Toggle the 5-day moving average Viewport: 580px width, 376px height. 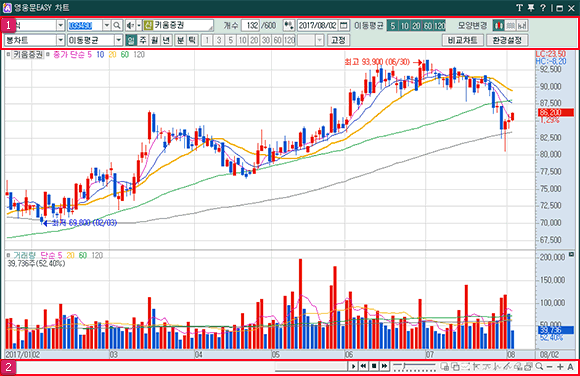393,26
